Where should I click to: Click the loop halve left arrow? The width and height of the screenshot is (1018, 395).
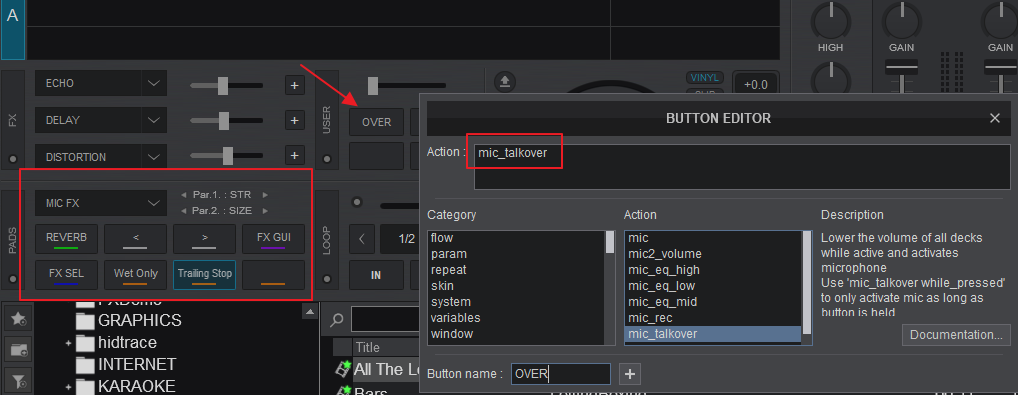362,238
